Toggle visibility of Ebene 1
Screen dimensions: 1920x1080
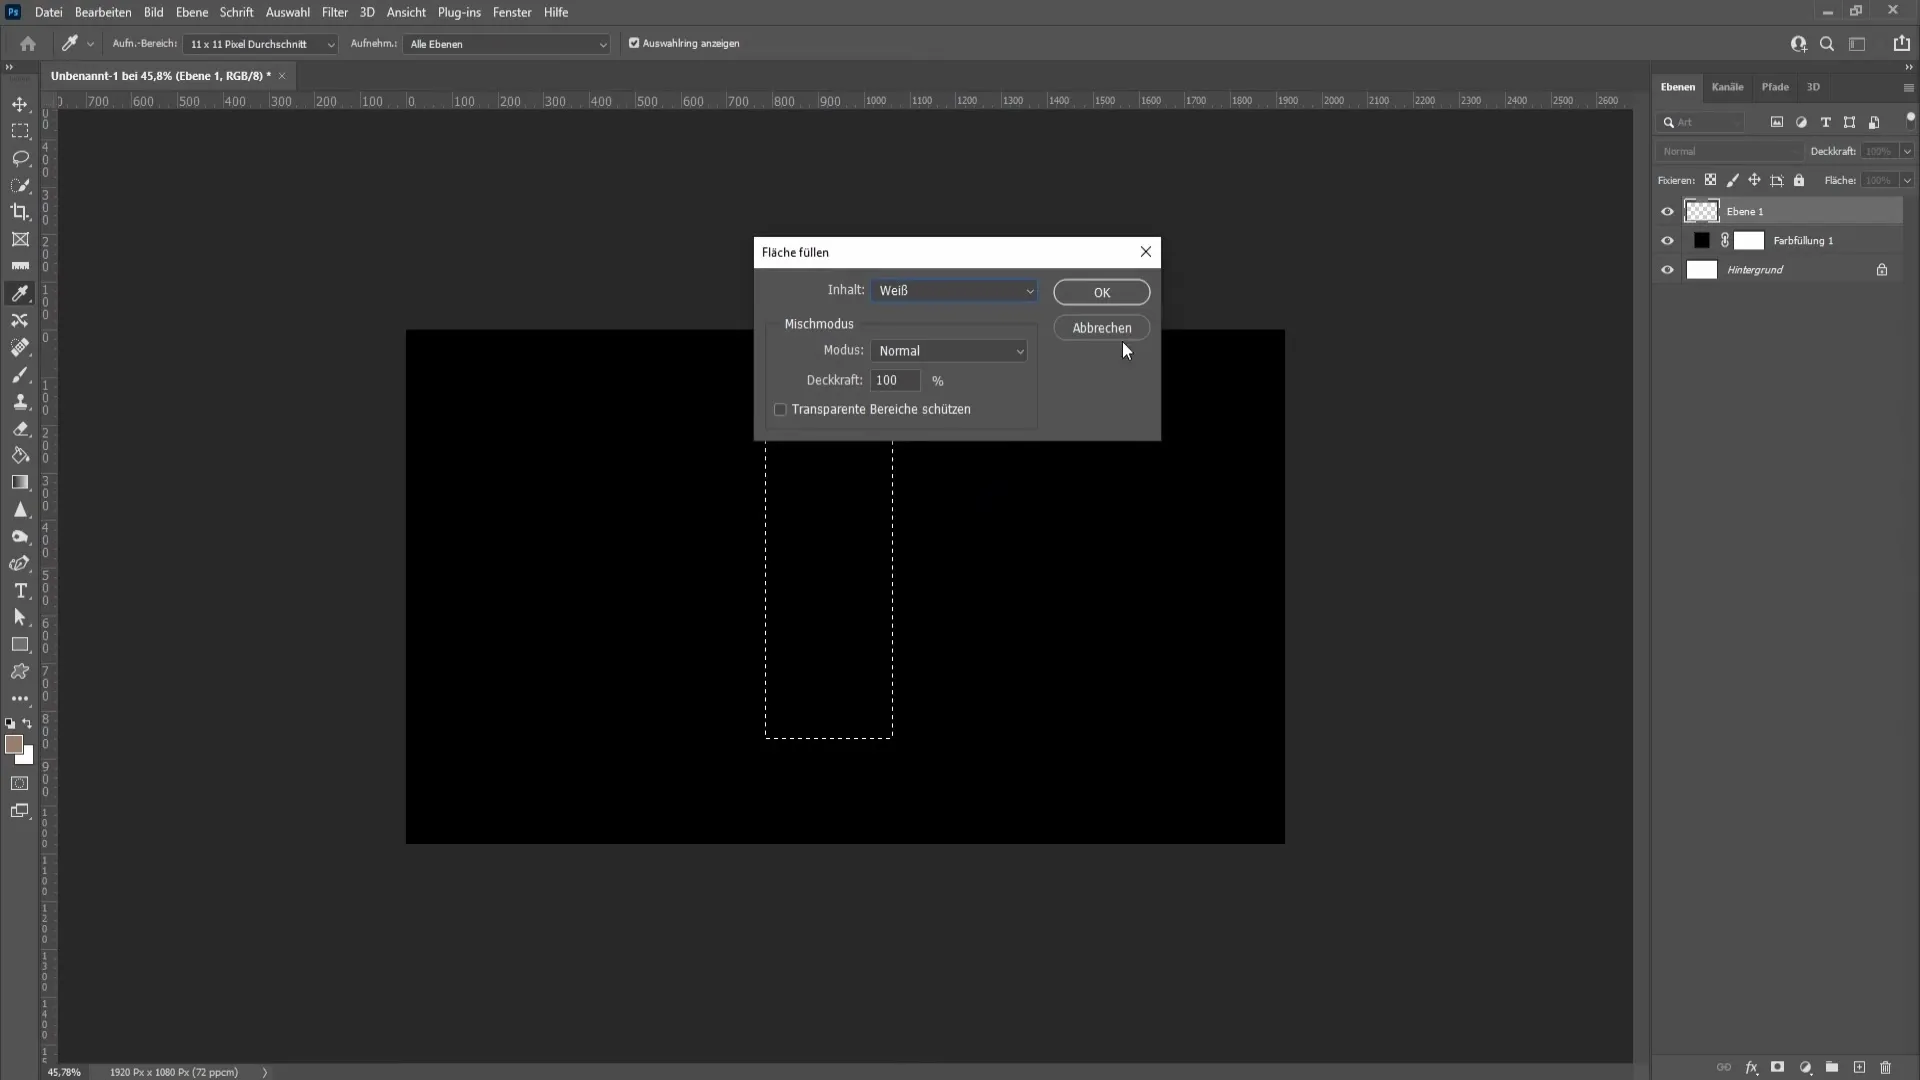(x=1667, y=211)
